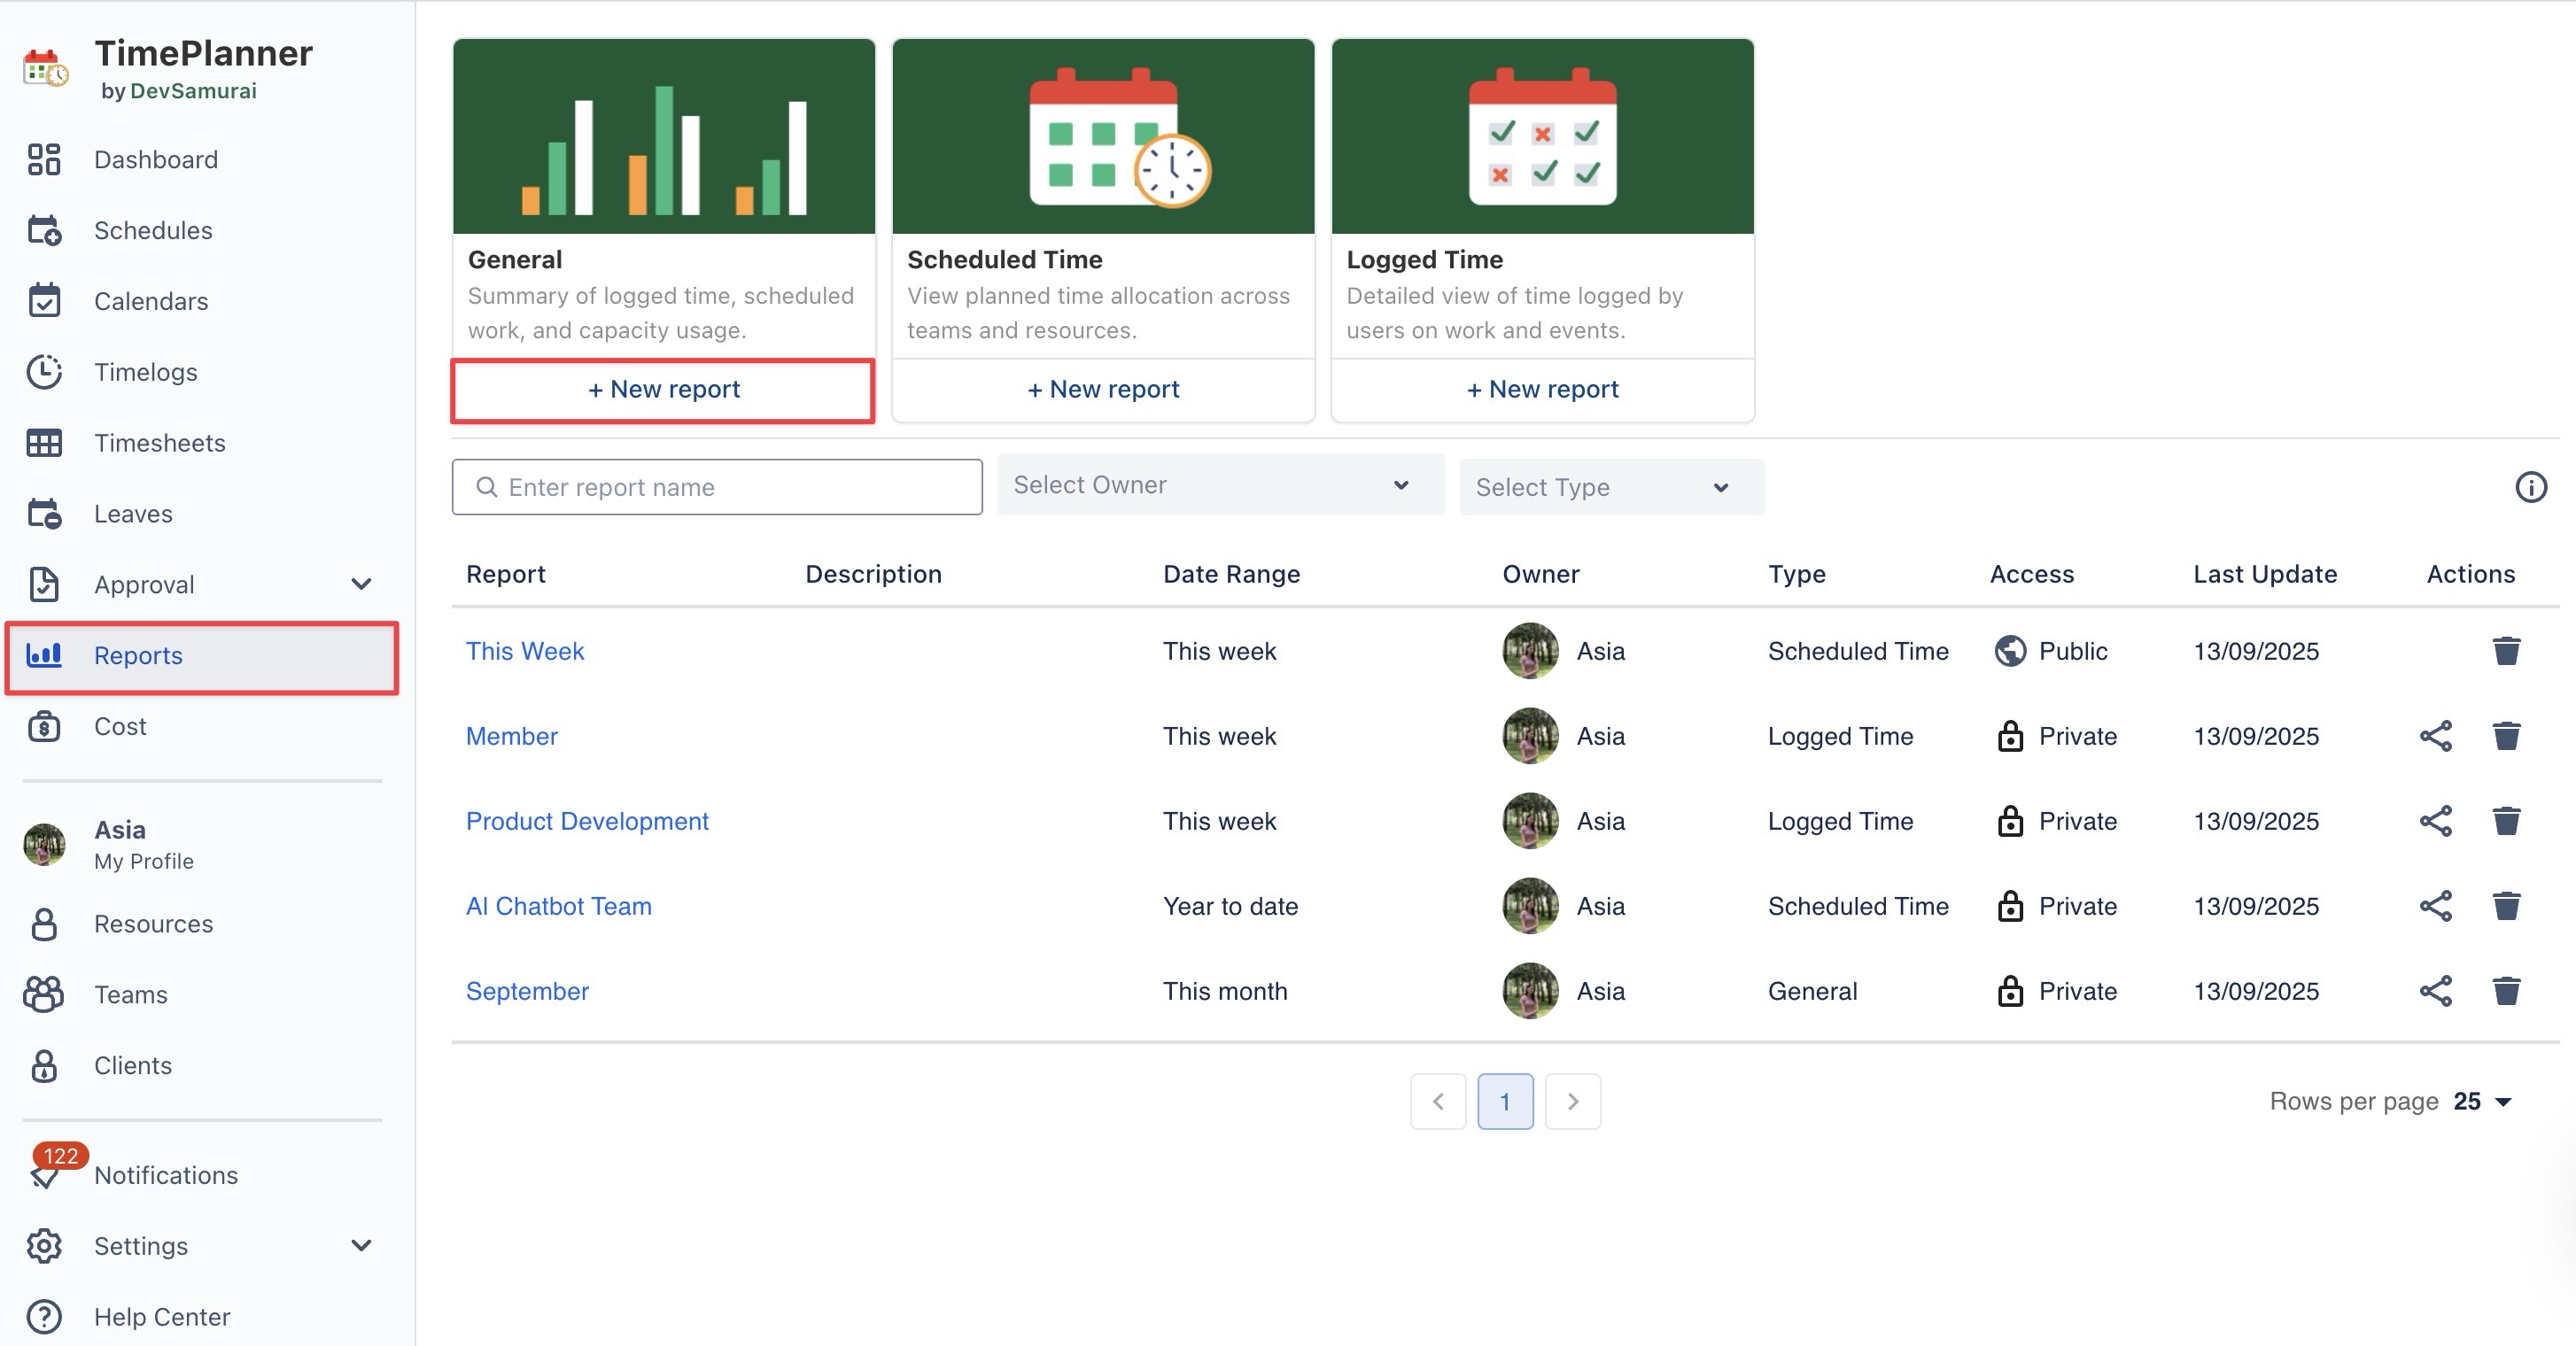Open the Product Development report link
Image resolution: width=2576 pixels, height=1346 pixels.
587,821
